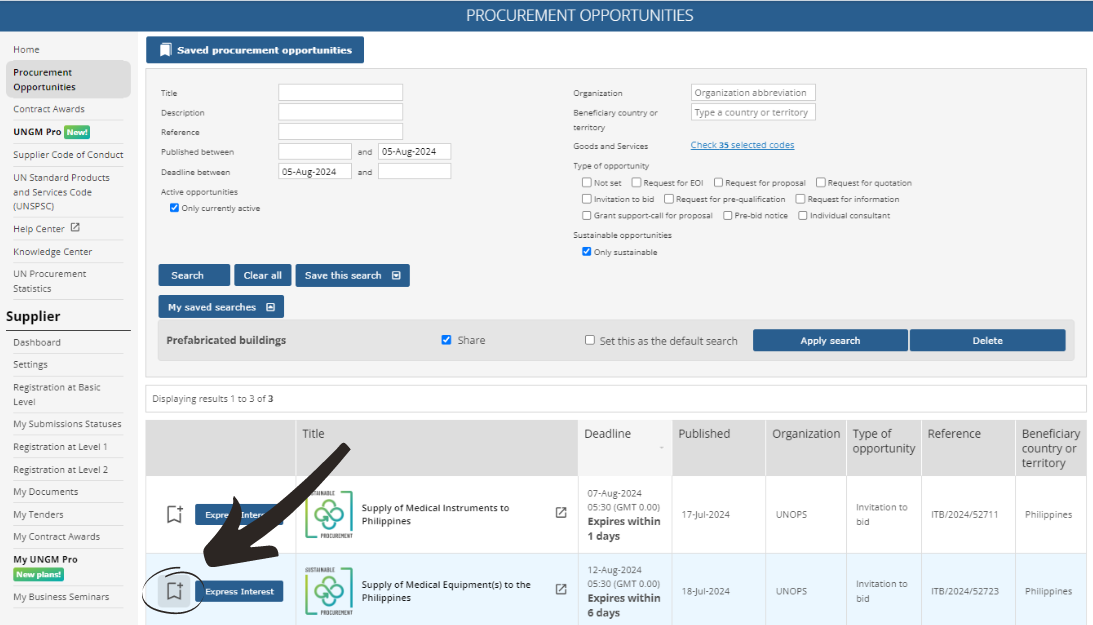The height and width of the screenshot is (625, 1093).
Task: Open Check 35 selected codes link
Action: click(742, 145)
